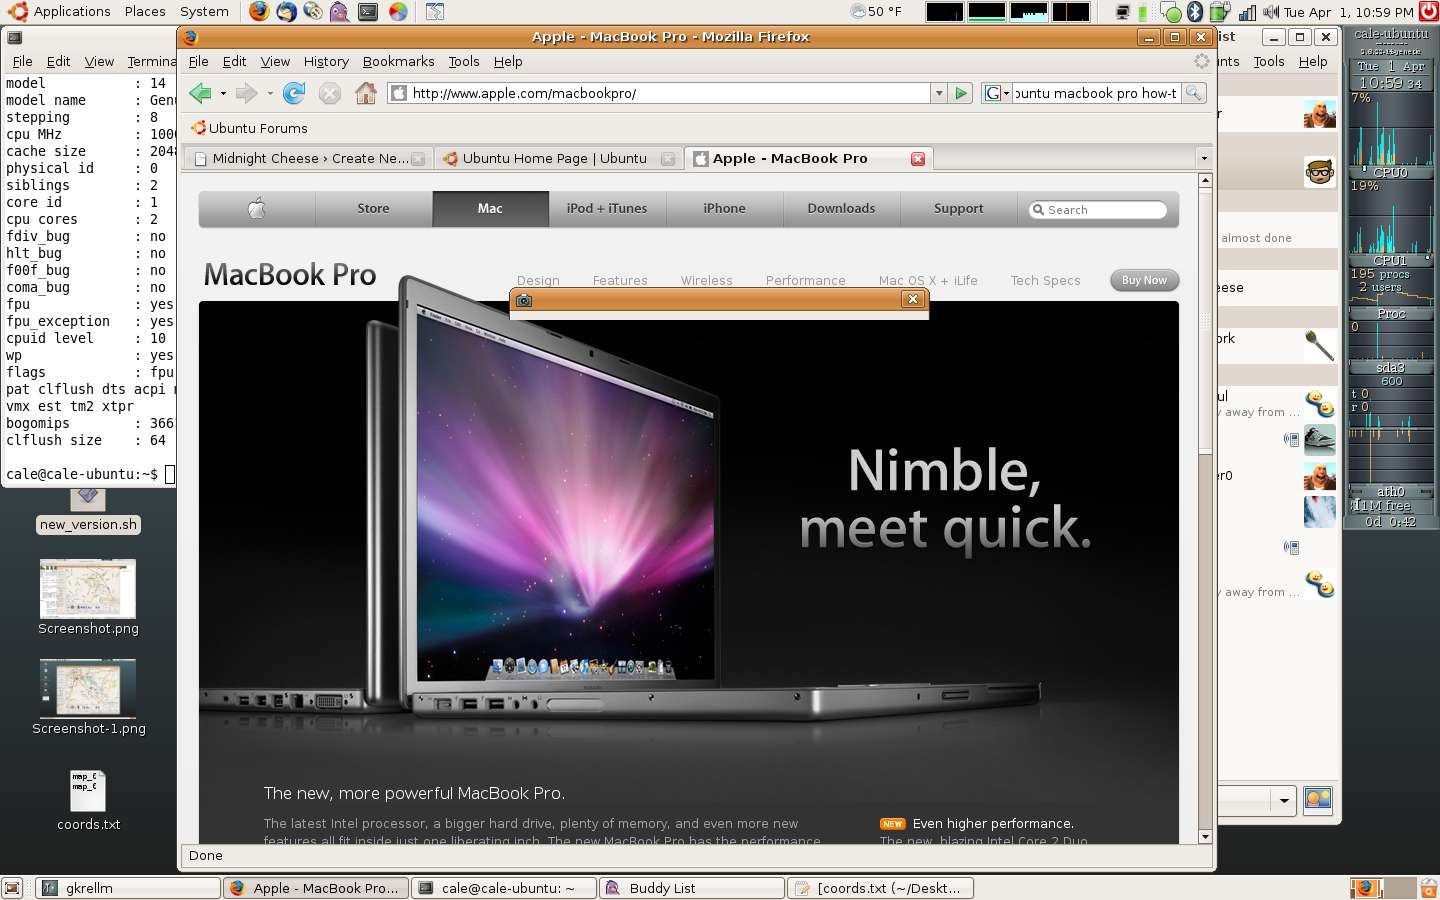Viewport: 1440px width, 900px height.
Task: Click the Firefox stop button
Action: click(330, 93)
